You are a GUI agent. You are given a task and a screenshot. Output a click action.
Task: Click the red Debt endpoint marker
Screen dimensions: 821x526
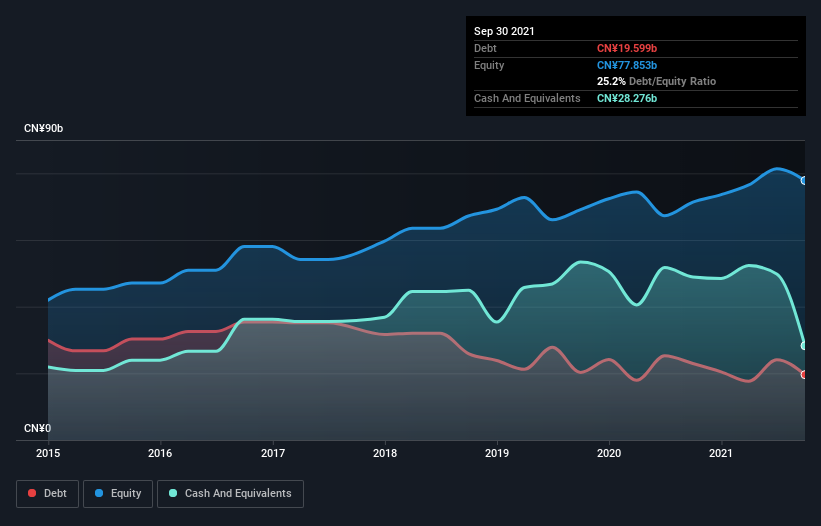pyautogui.click(x=804, y=375)
